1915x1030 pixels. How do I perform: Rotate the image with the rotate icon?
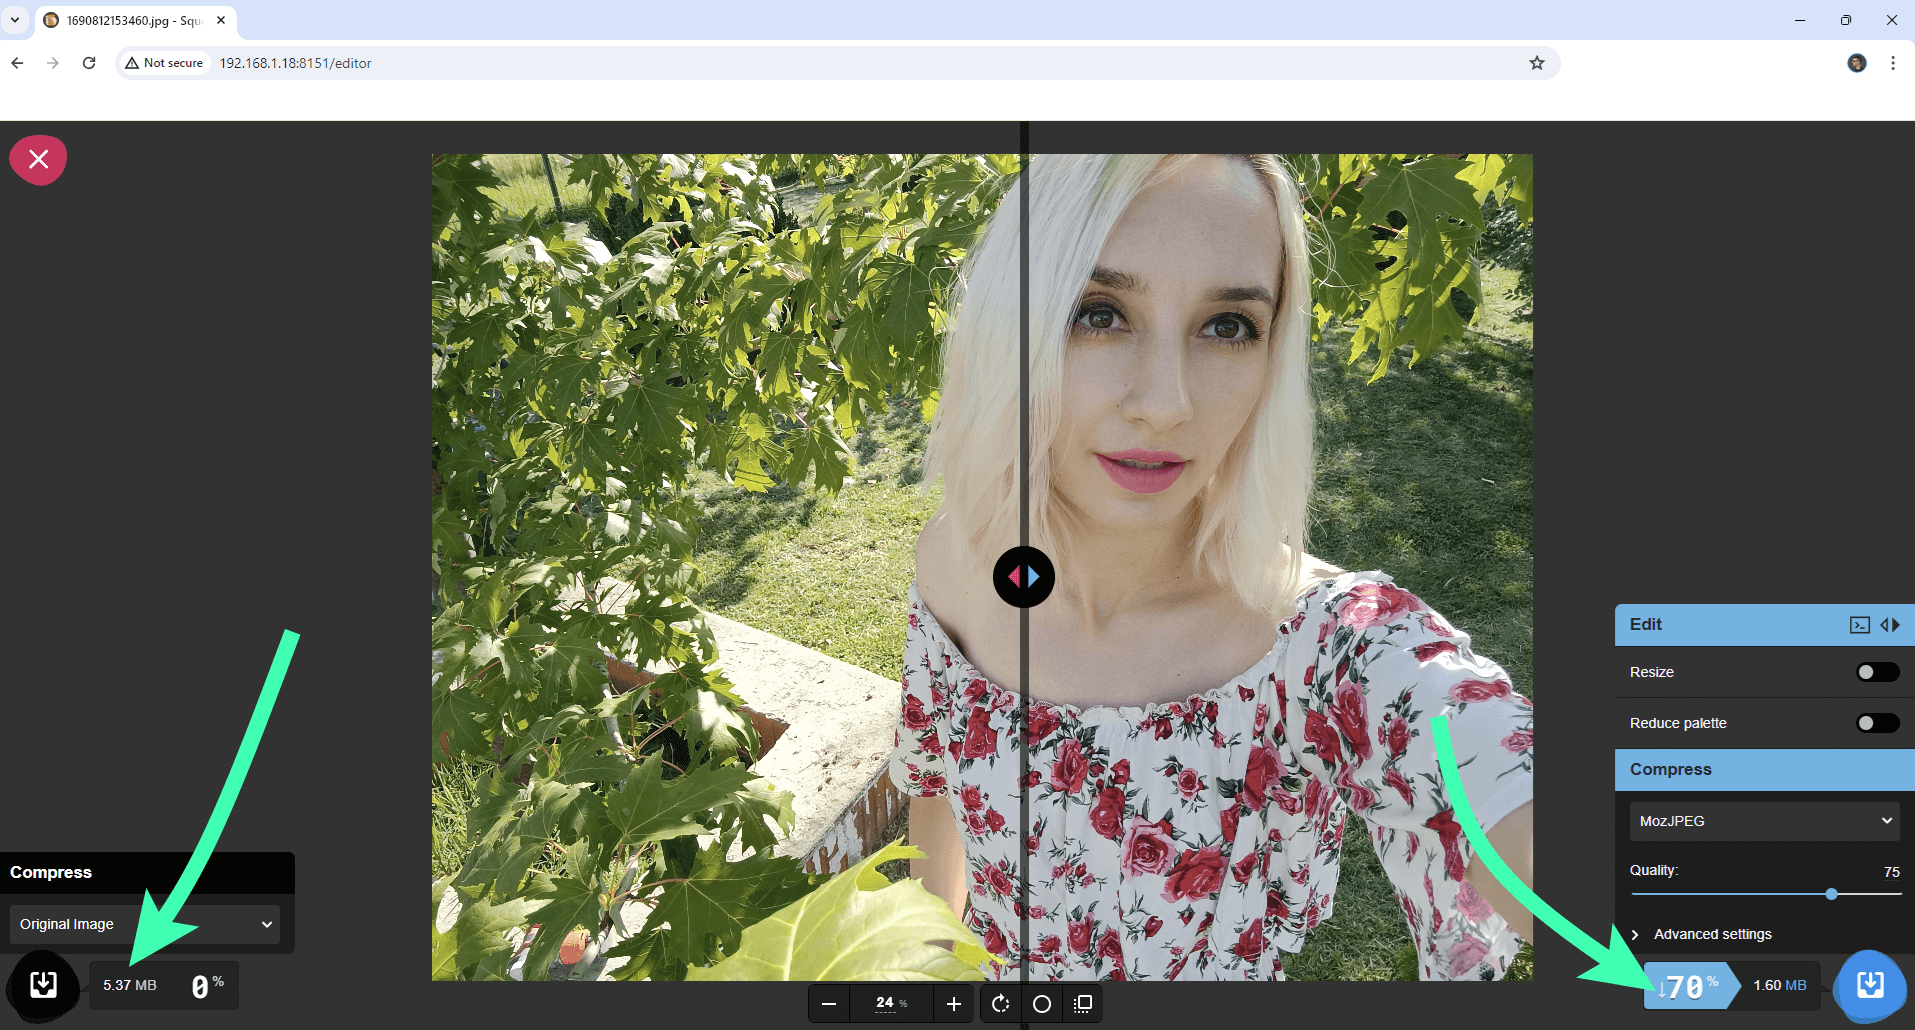click(1000, 1004)
